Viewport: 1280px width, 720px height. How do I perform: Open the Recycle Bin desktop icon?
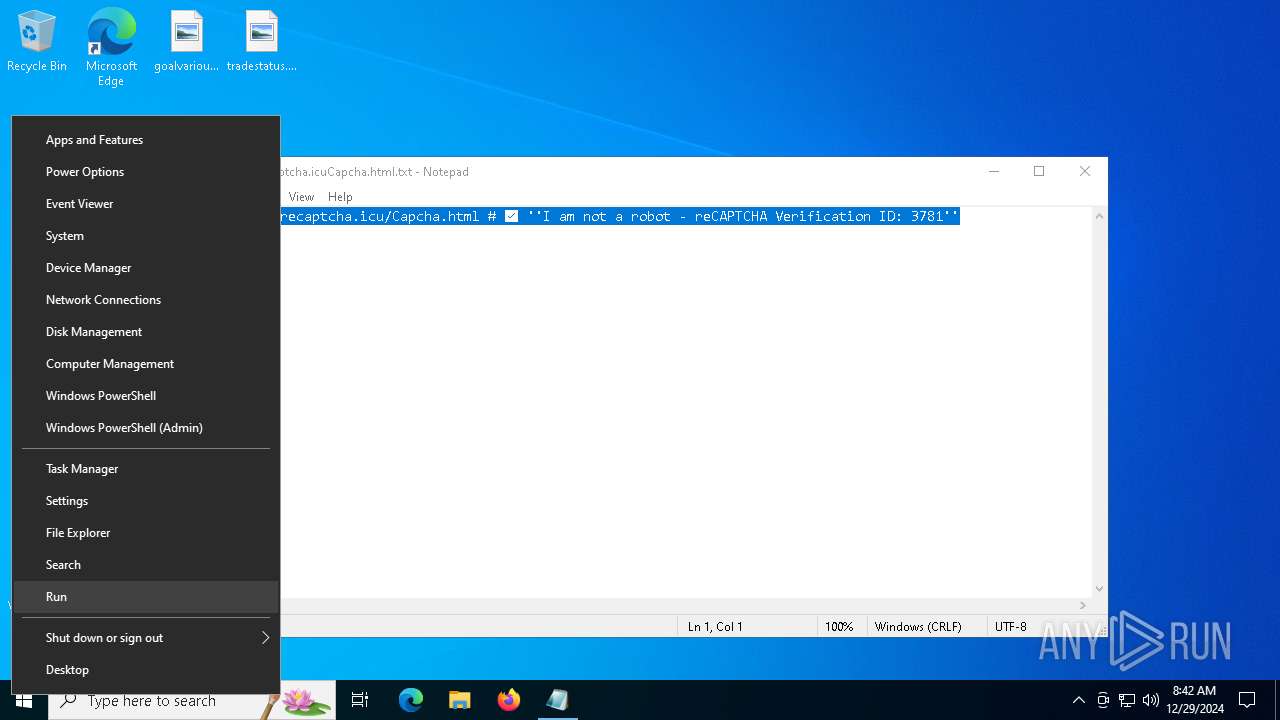click(x=37, y=42)
